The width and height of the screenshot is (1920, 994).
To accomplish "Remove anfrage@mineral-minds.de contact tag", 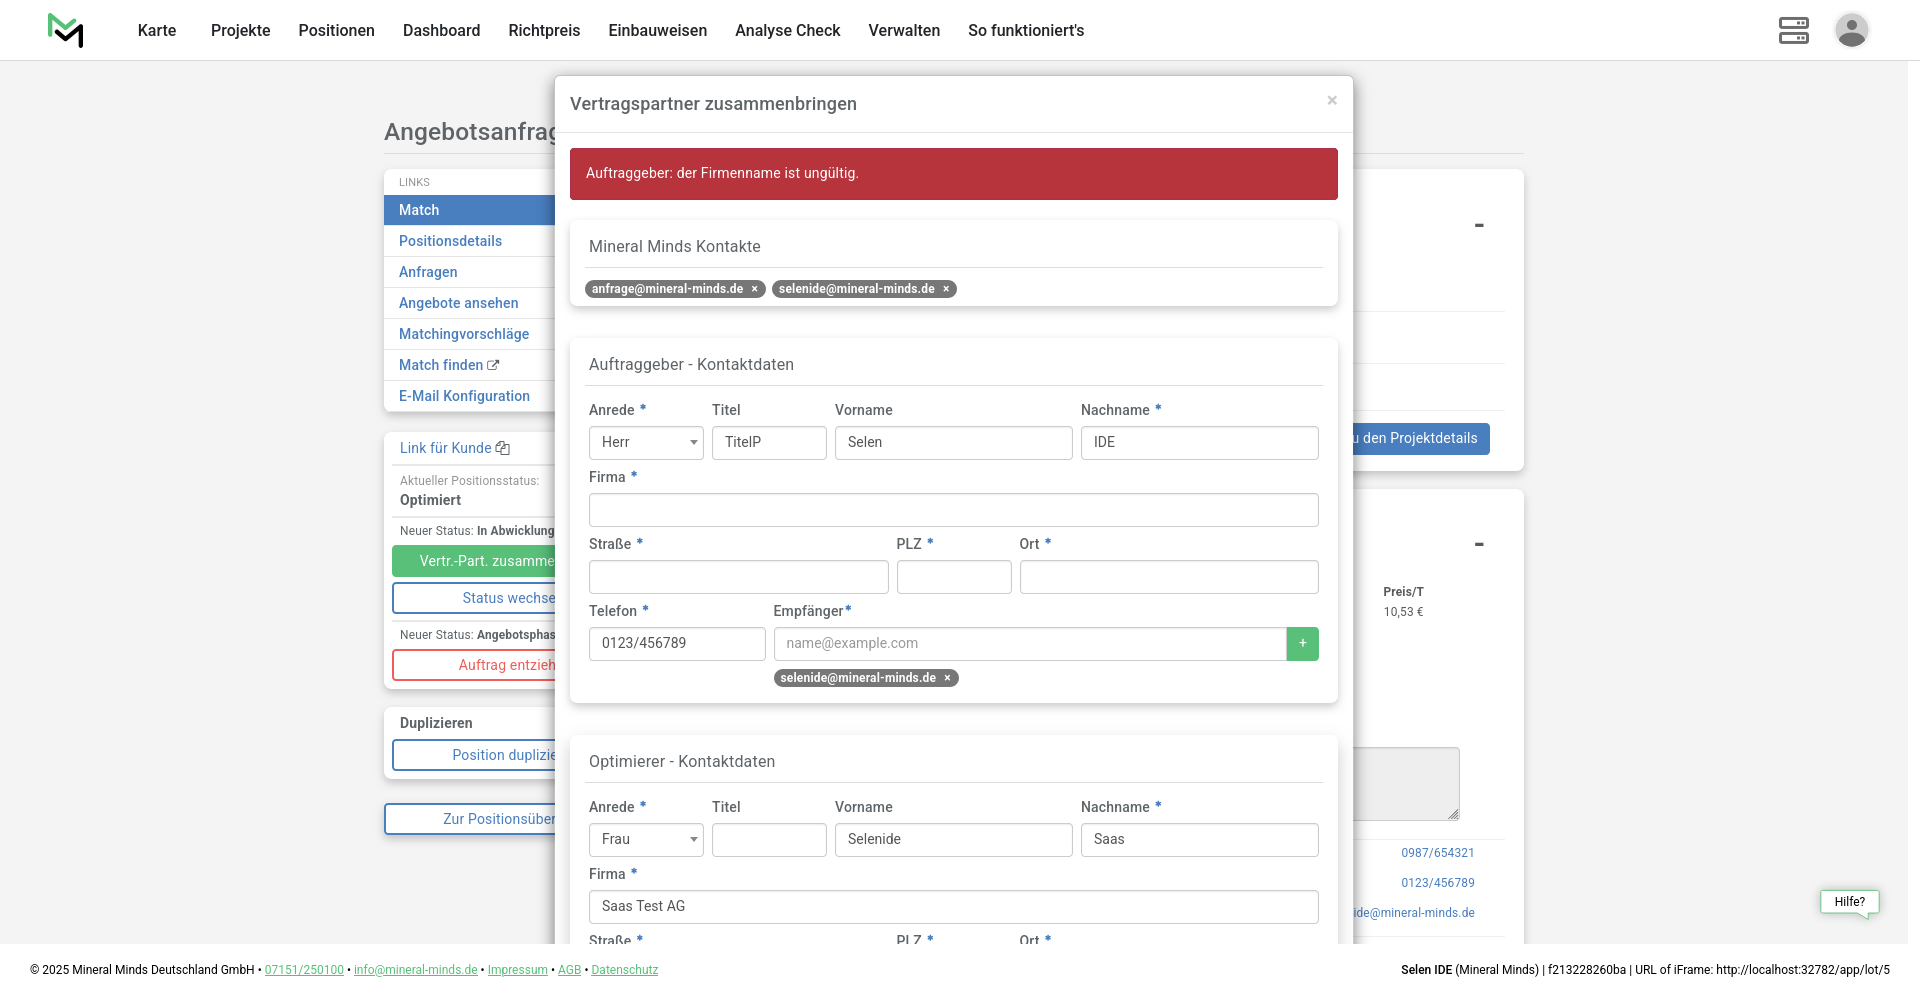I will [x=755, y=289].
